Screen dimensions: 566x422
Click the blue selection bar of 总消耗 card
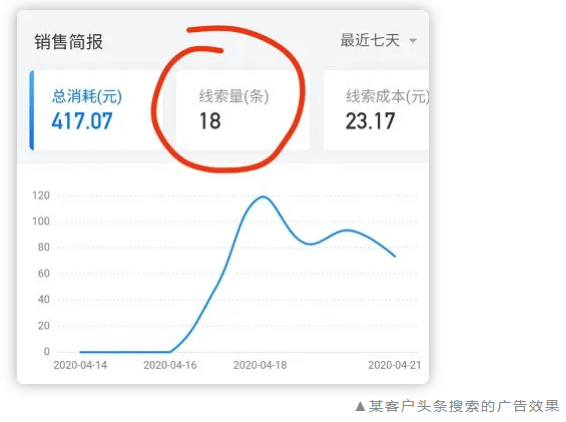tap(32, 110)
